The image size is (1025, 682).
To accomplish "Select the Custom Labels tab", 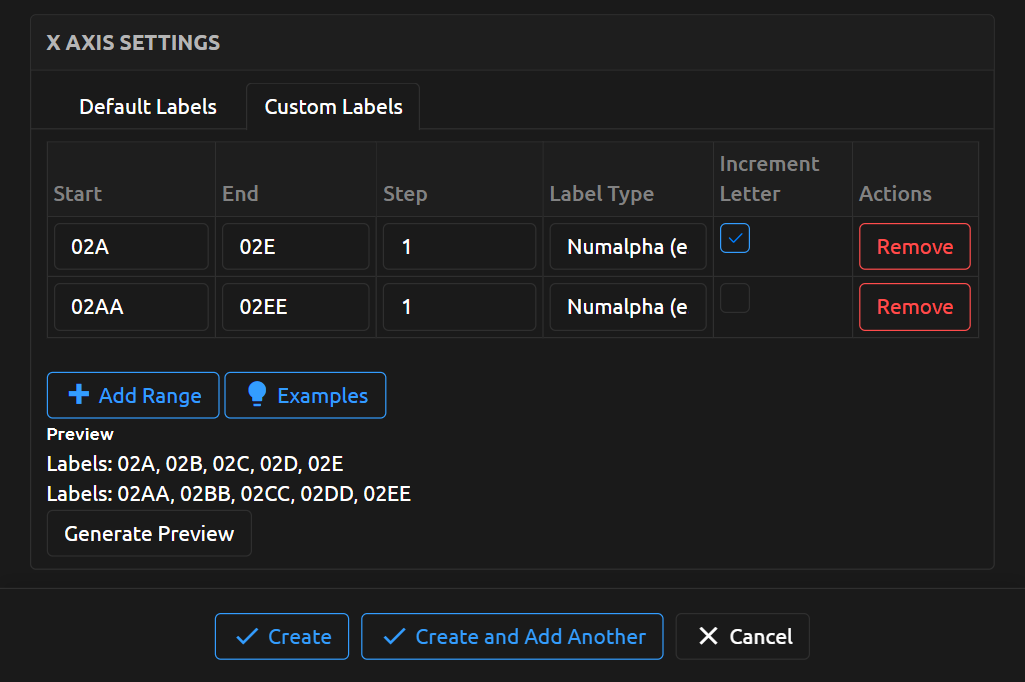I will pyautogui.click(x=333, y=106).
